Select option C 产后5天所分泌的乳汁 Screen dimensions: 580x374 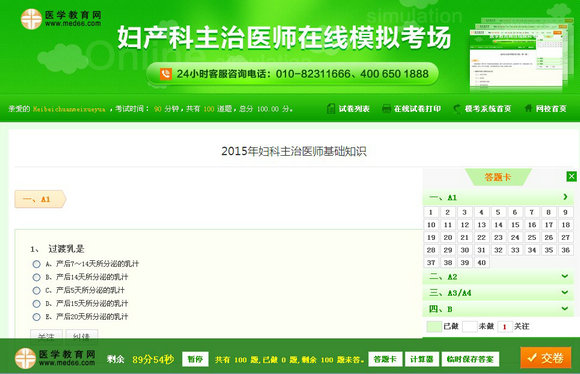point(36,290)
